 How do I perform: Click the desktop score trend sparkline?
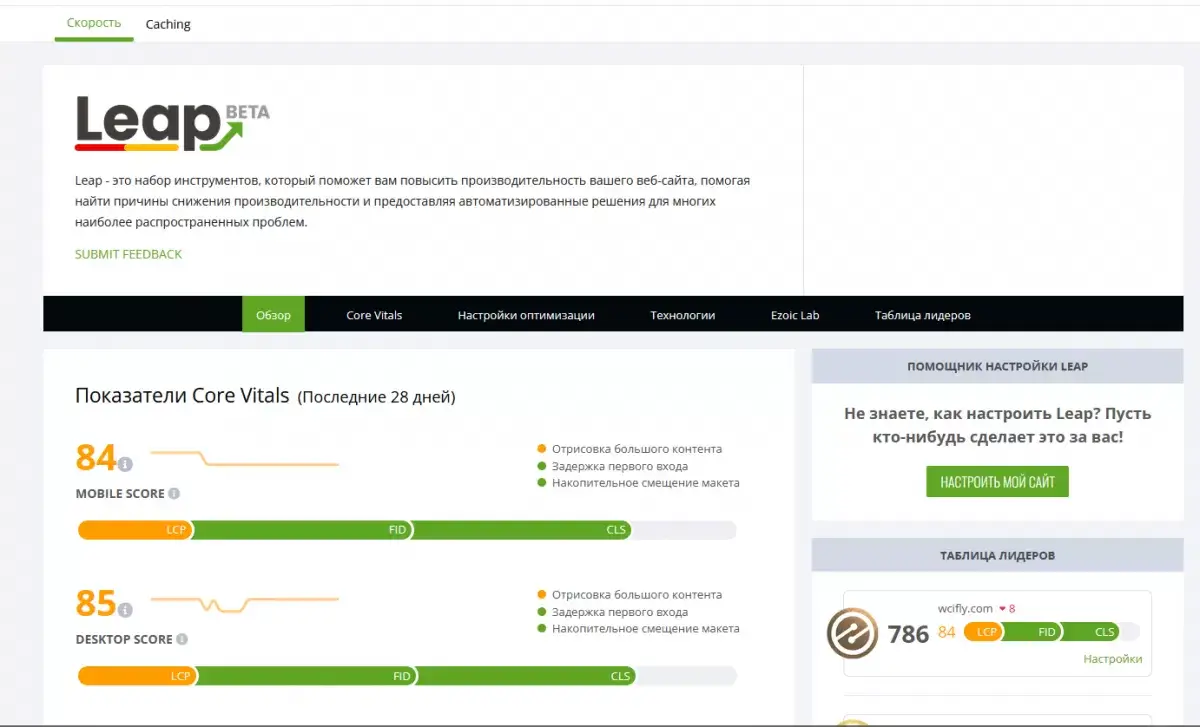(245, 604)
